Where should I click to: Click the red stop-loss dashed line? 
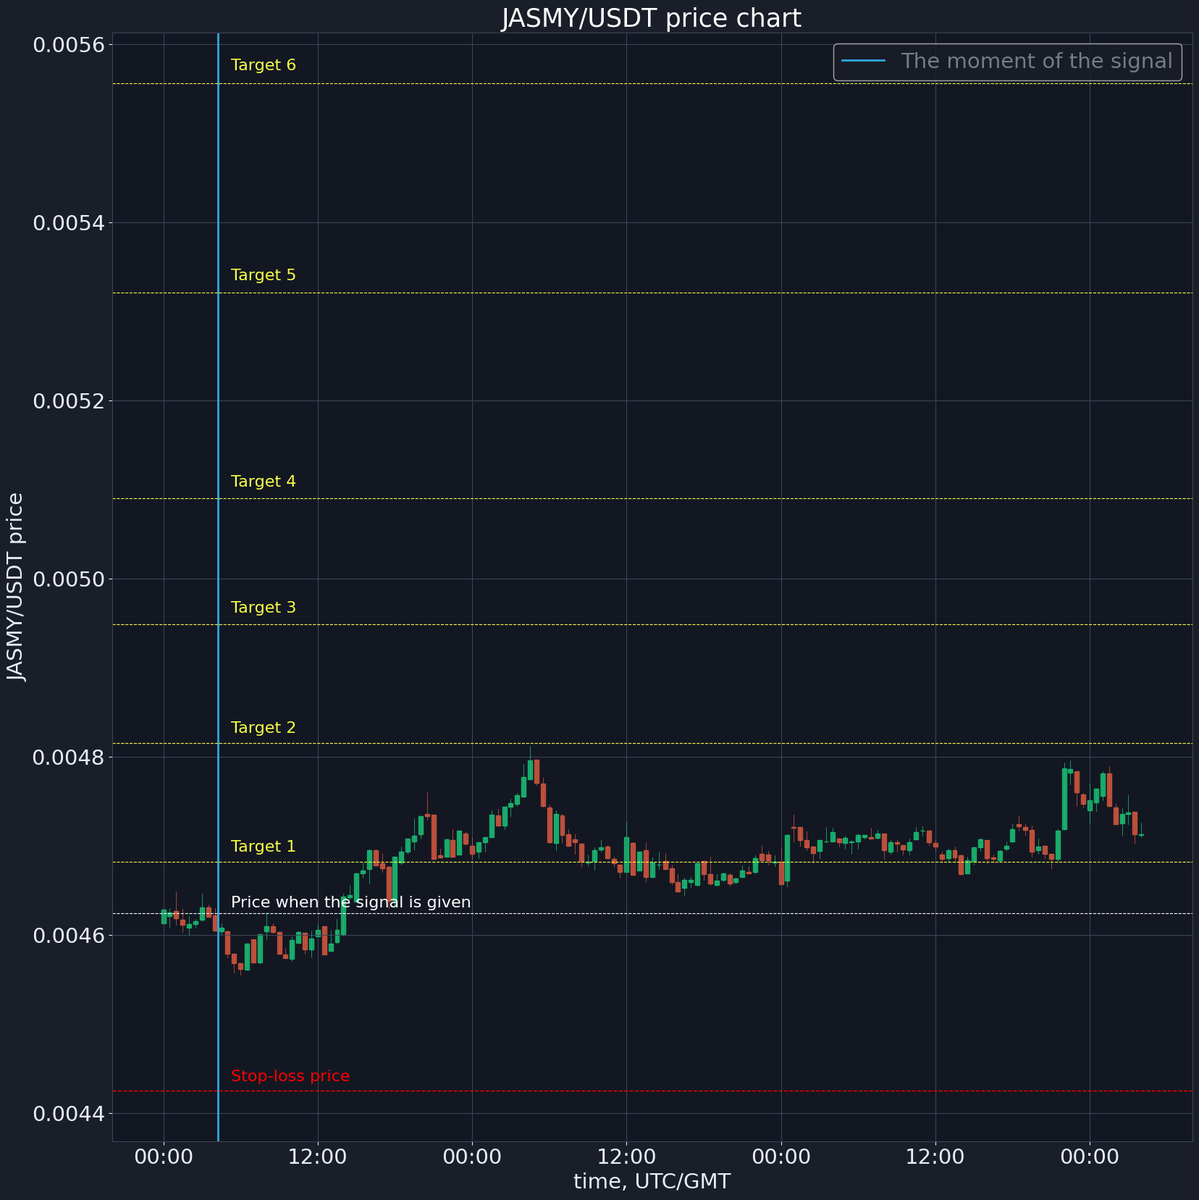[700, 1091]
